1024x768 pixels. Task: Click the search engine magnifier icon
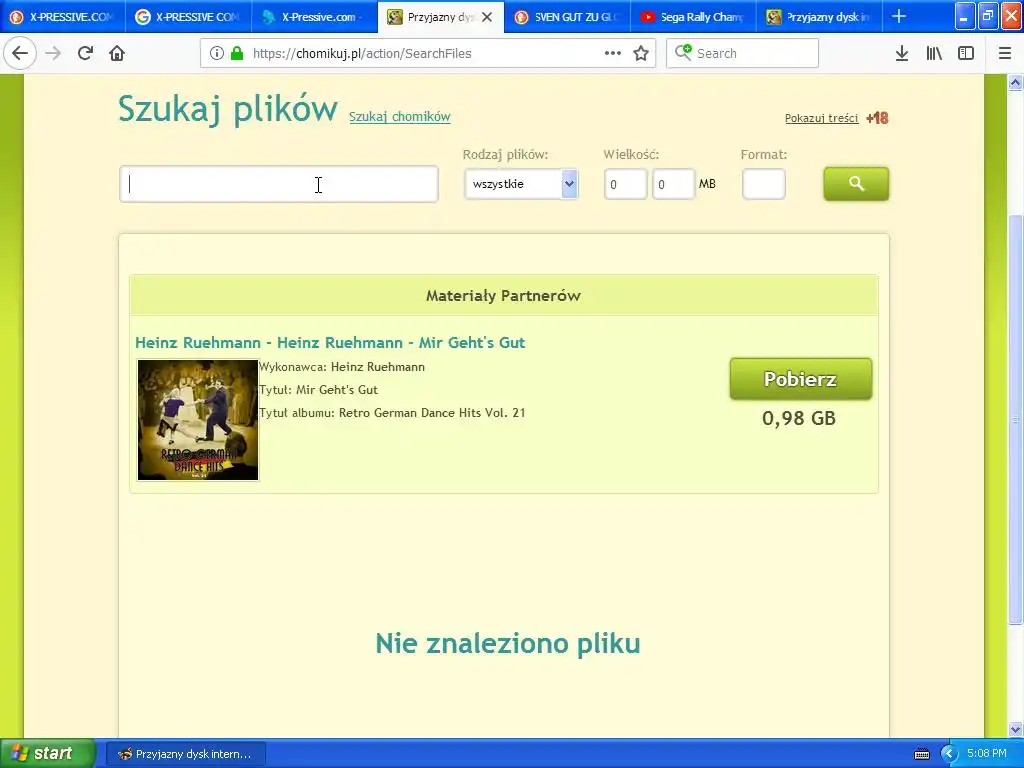coord(683,52)
